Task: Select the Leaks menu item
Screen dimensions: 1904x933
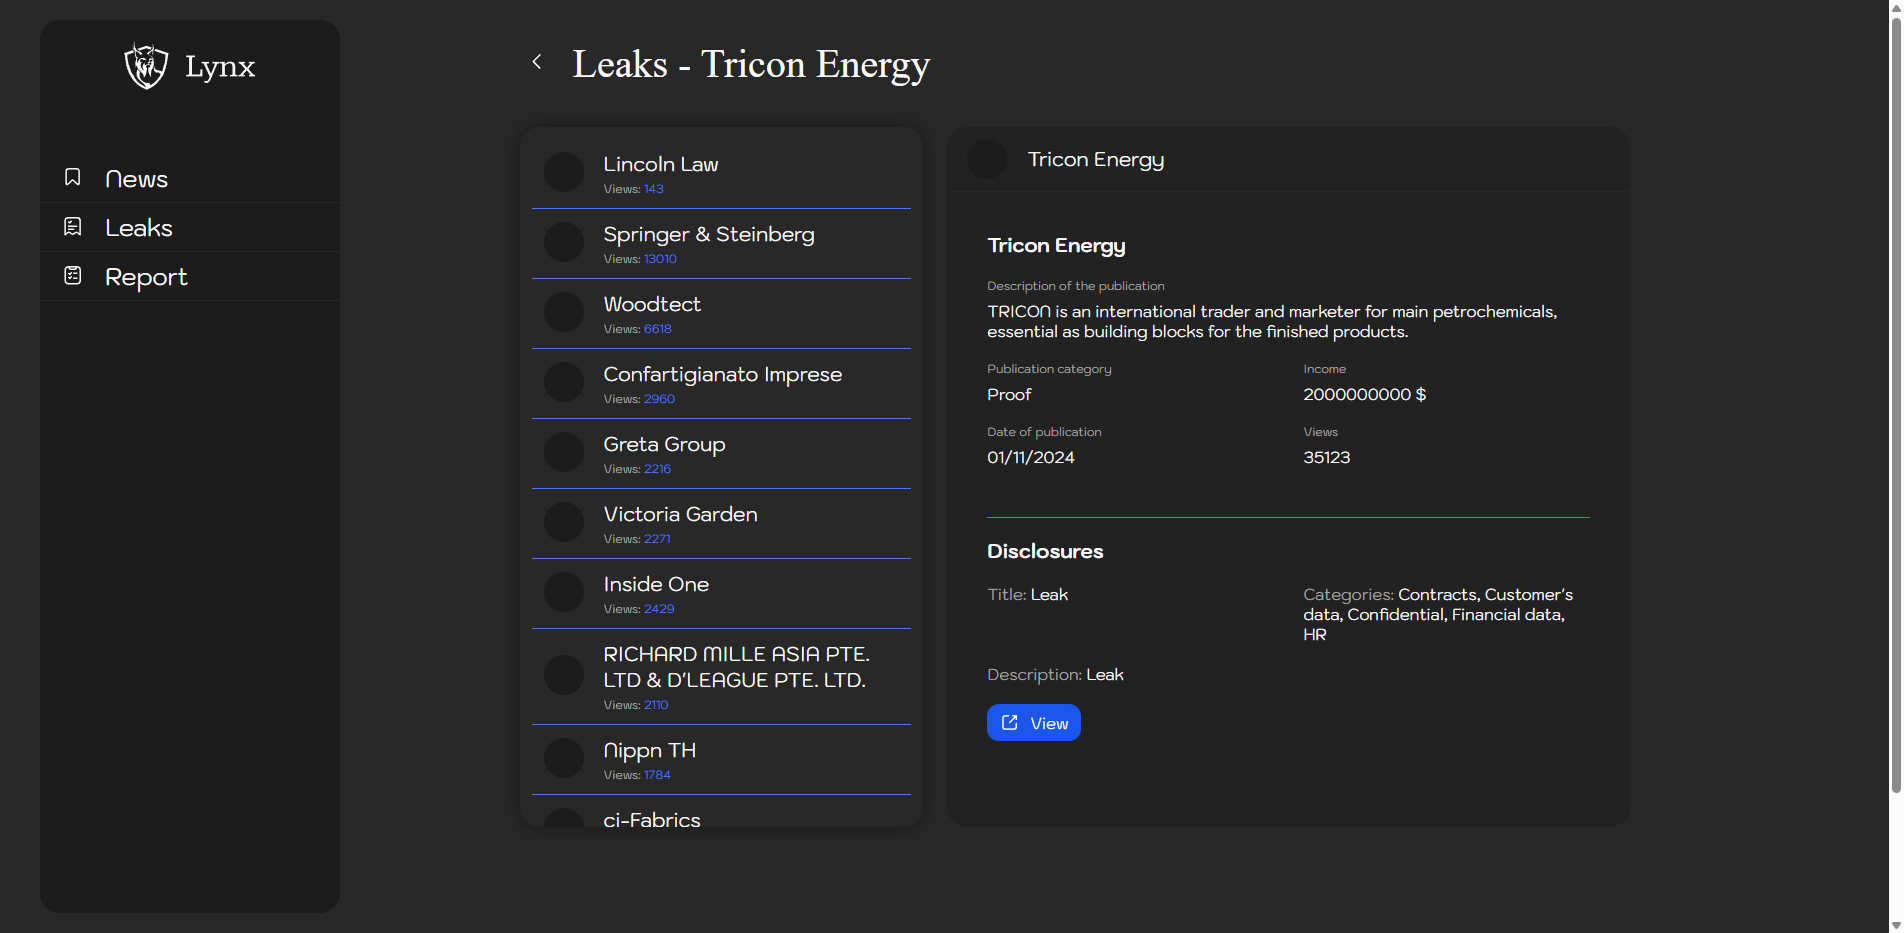Action: pyautogui.click(x=139, y=228)
